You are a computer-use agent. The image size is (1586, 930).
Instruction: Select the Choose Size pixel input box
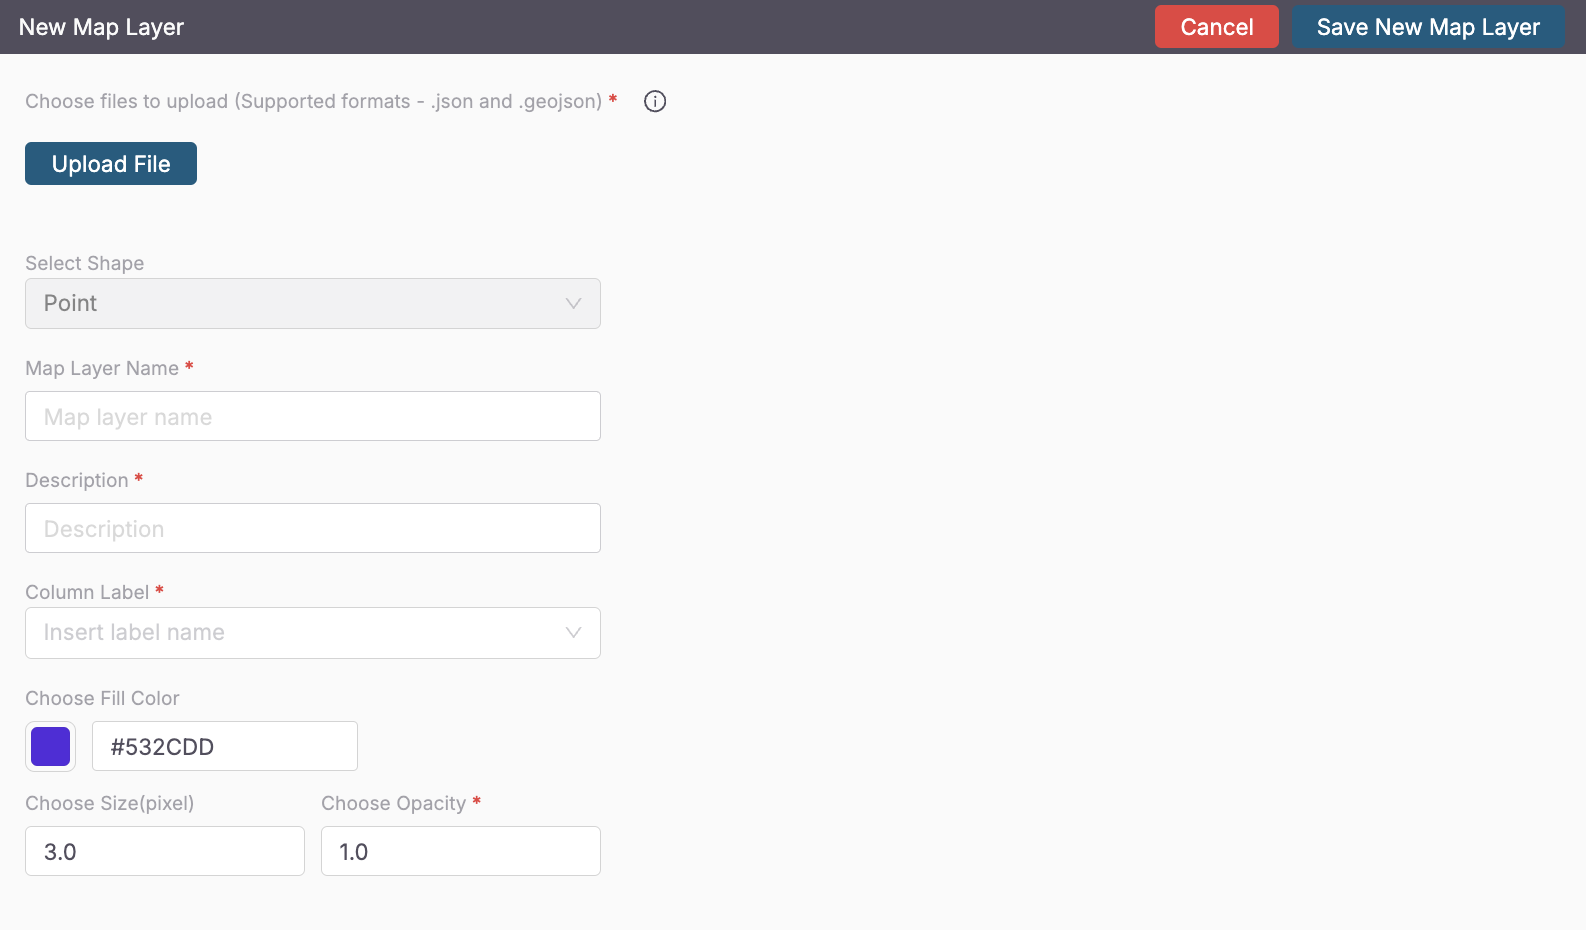(165, 852)
